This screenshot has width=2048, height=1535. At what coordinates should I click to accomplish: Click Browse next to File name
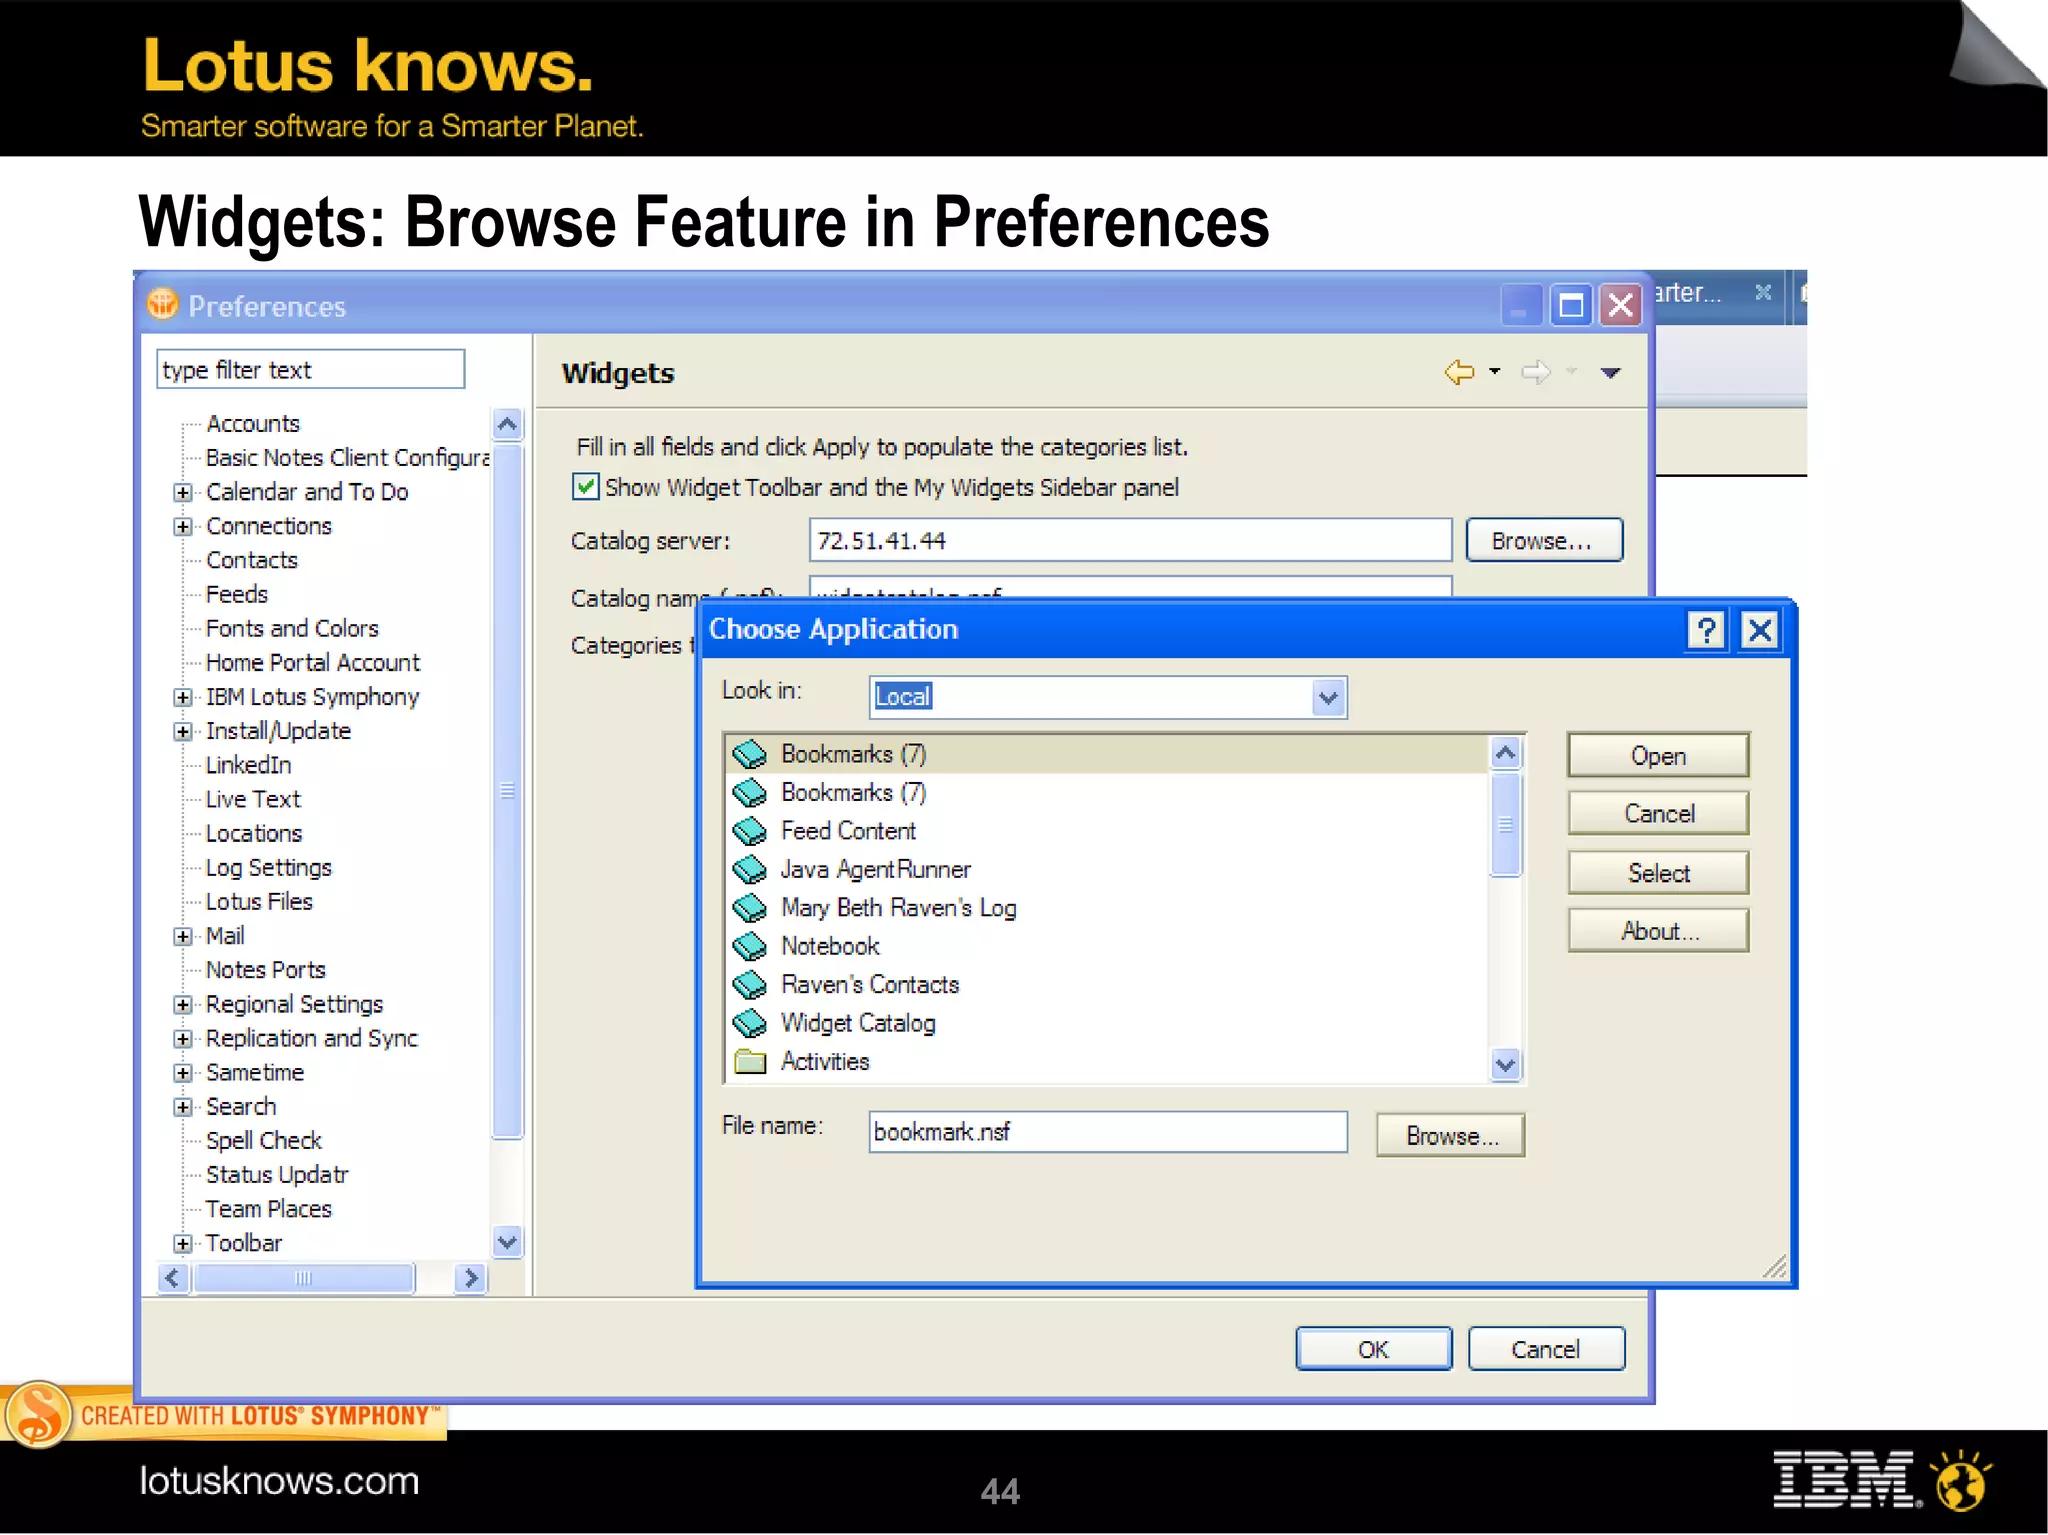coord(1450,1136)
